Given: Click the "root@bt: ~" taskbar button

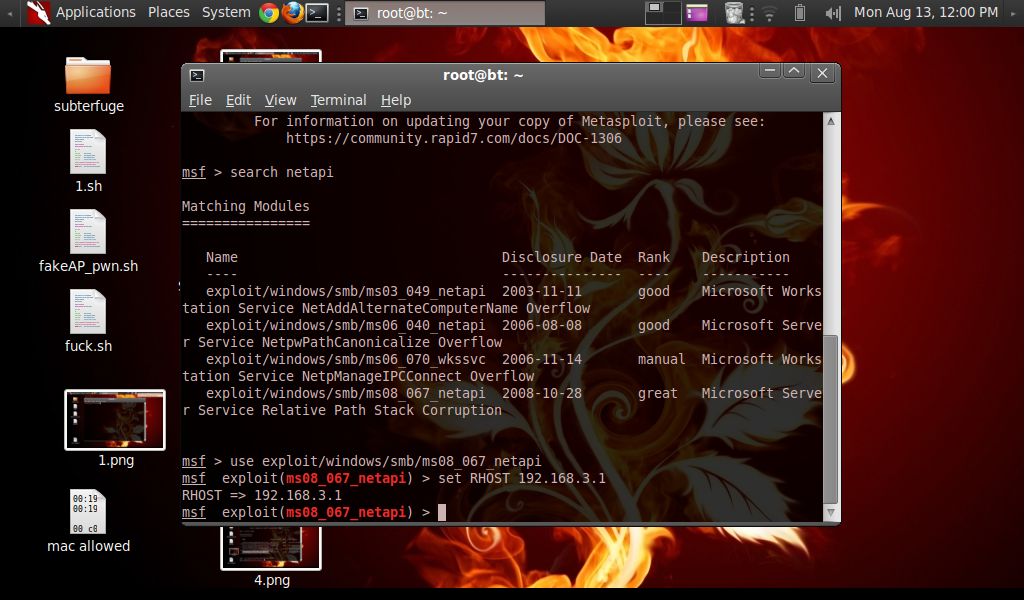Looking at the screenshot, I should (x=445, y=13).
